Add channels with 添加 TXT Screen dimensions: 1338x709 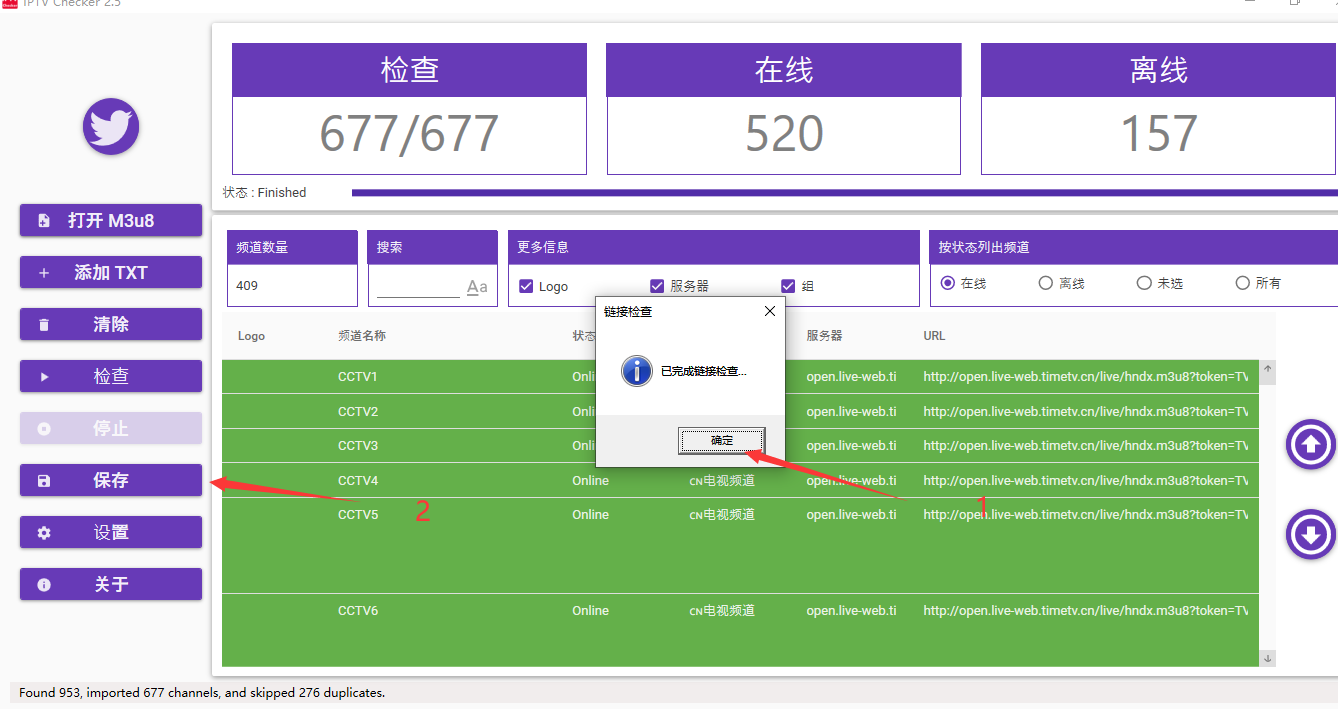pos(111,272)
